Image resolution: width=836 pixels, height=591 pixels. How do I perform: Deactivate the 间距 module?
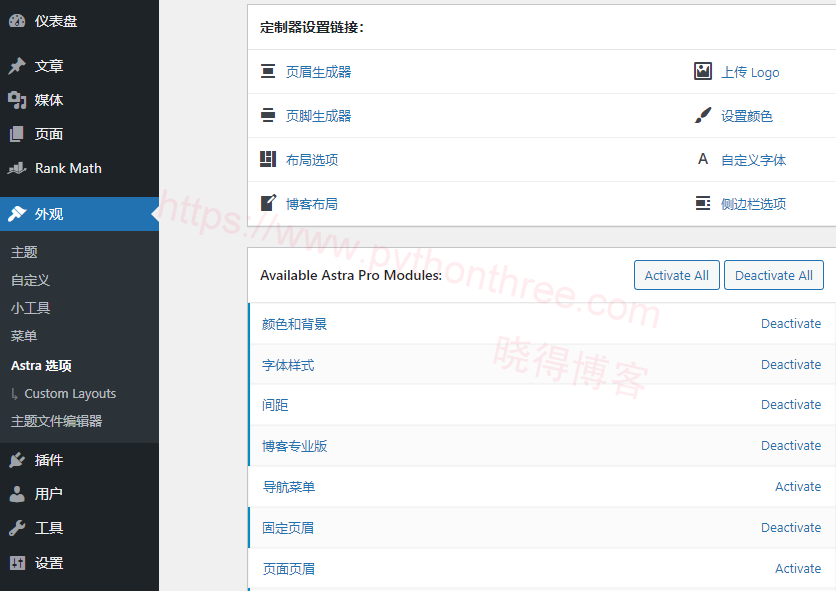tap(791, 405)
